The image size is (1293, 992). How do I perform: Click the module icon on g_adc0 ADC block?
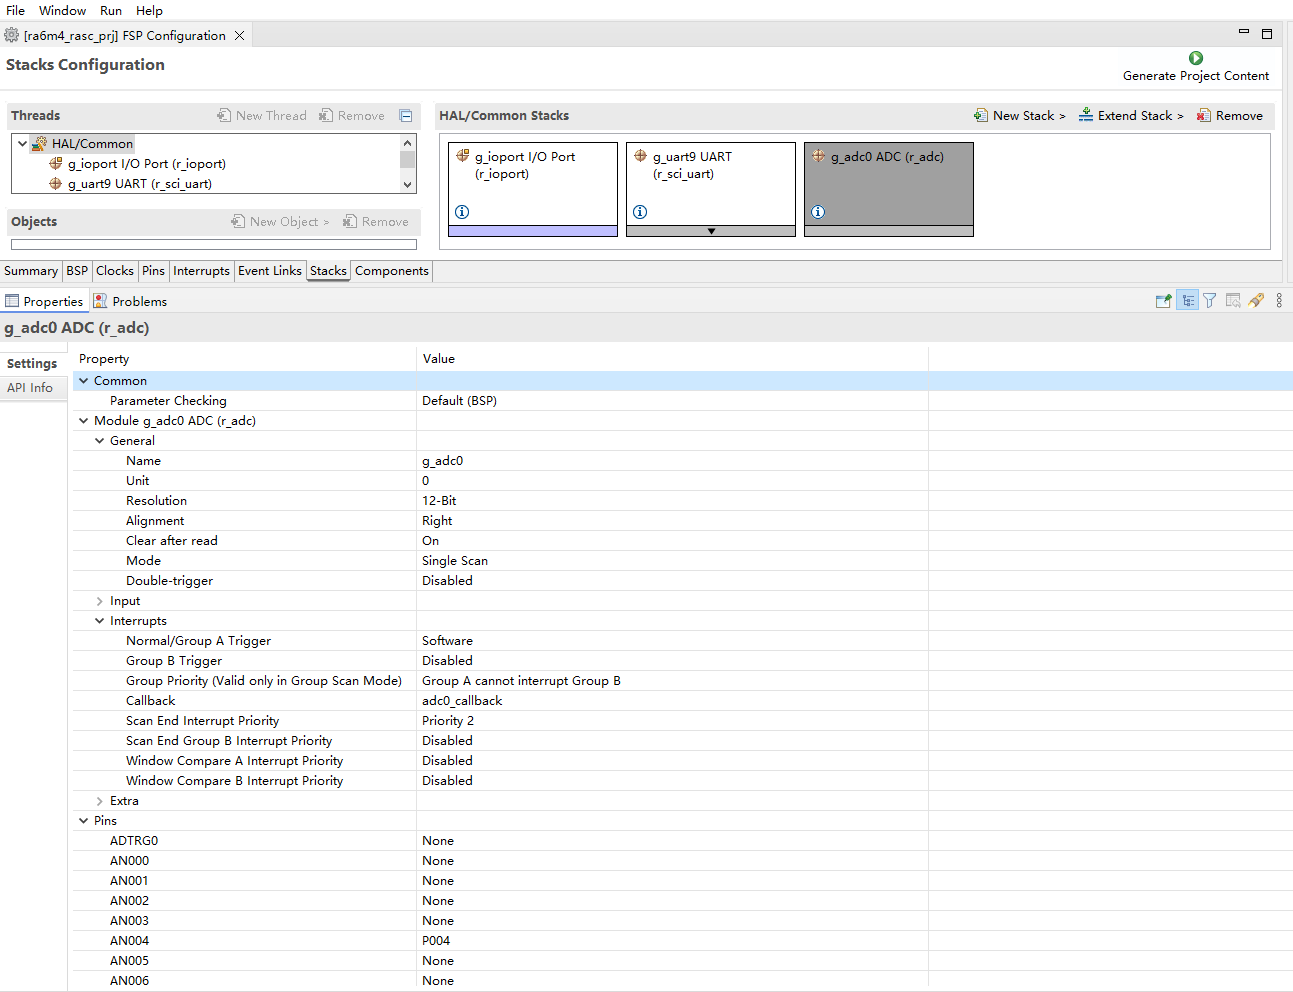tap(818, 156)
